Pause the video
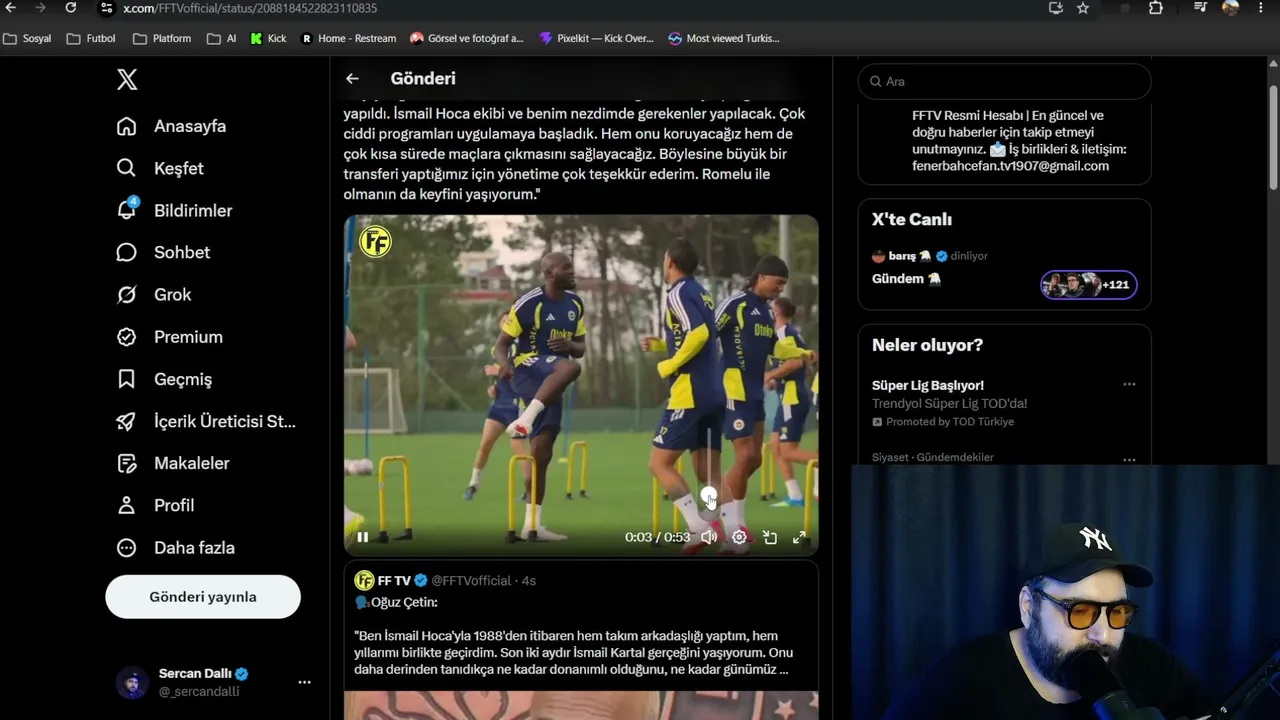This screenshot has width=1280, height=720. click(362, 537)
